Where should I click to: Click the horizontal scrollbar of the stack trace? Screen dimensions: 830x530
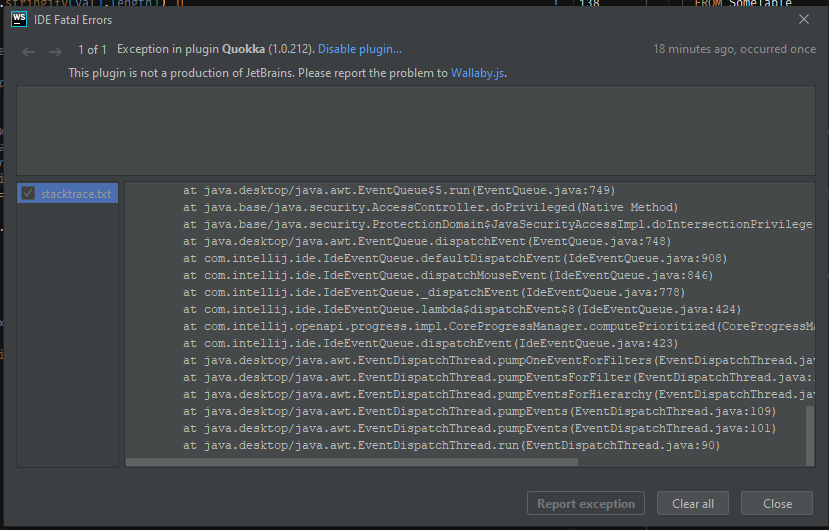352,462
